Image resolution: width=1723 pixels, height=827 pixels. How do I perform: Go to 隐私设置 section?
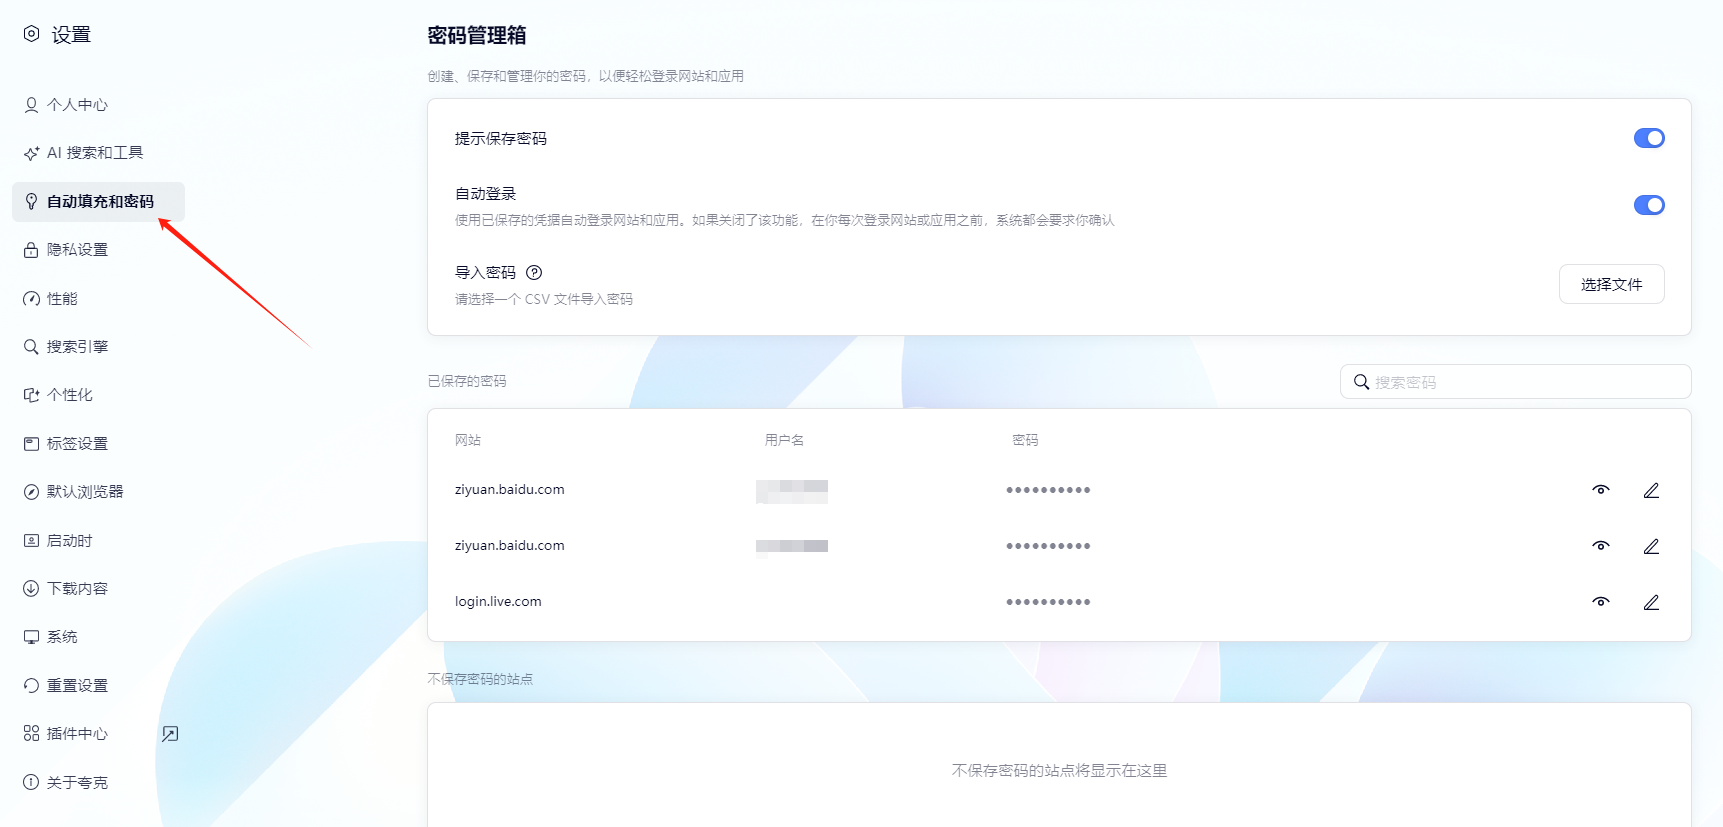[x=66, y=250]
